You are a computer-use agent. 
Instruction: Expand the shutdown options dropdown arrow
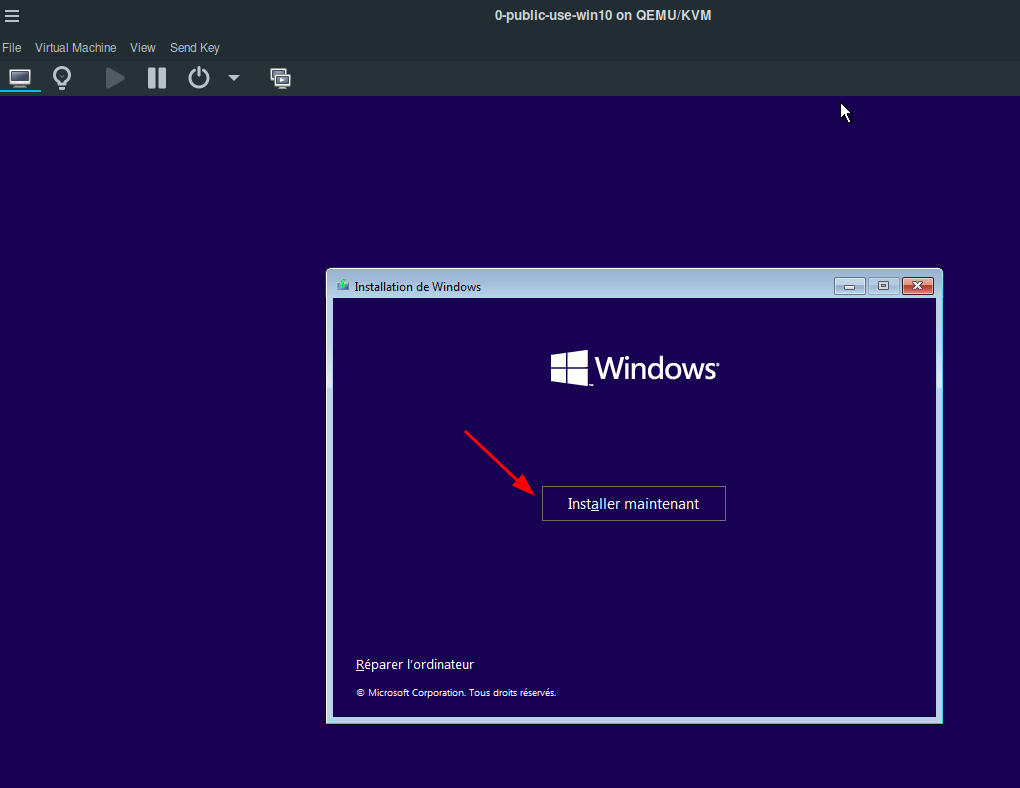234,78
